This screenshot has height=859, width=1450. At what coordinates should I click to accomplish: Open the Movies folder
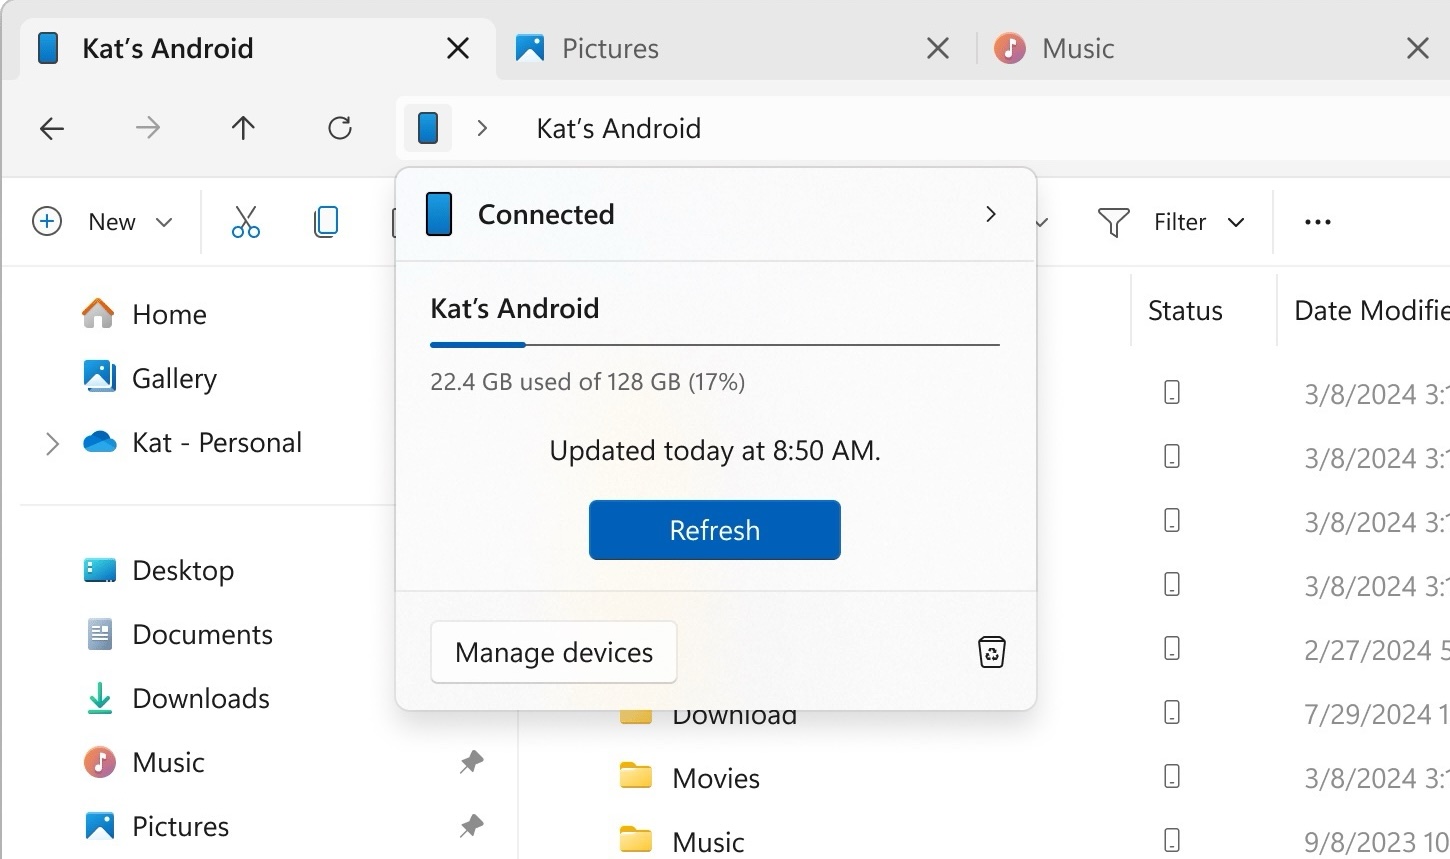[x=717, y=777]
